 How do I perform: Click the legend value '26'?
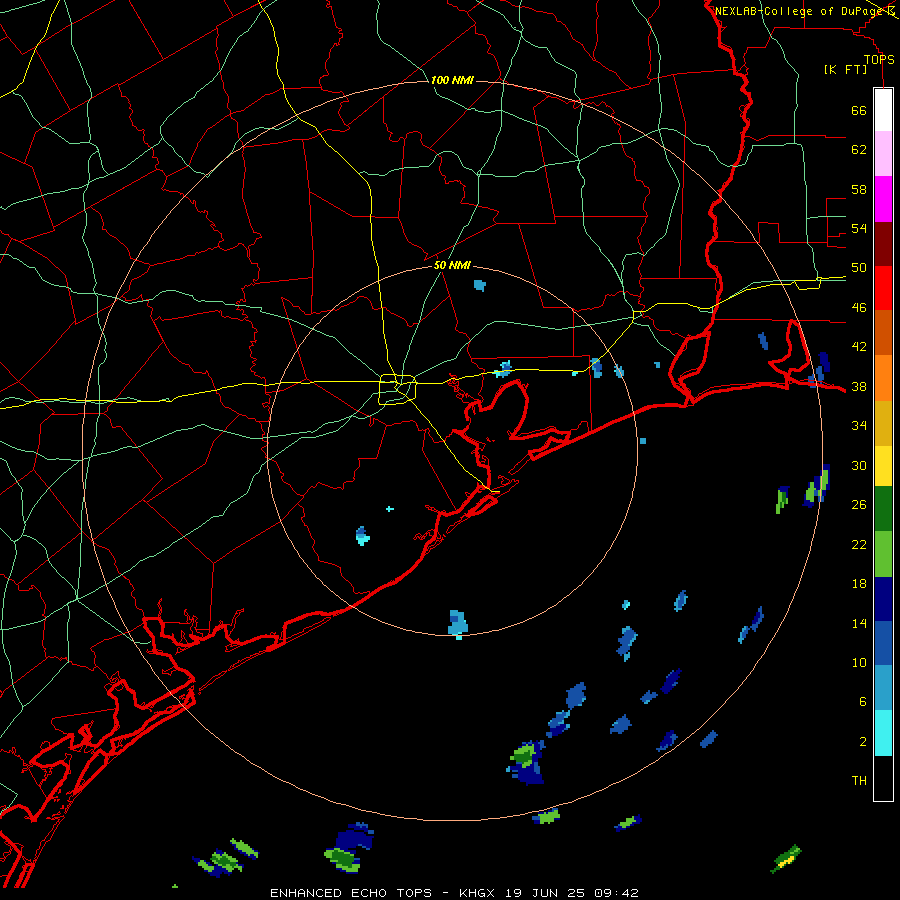point(859,505)
